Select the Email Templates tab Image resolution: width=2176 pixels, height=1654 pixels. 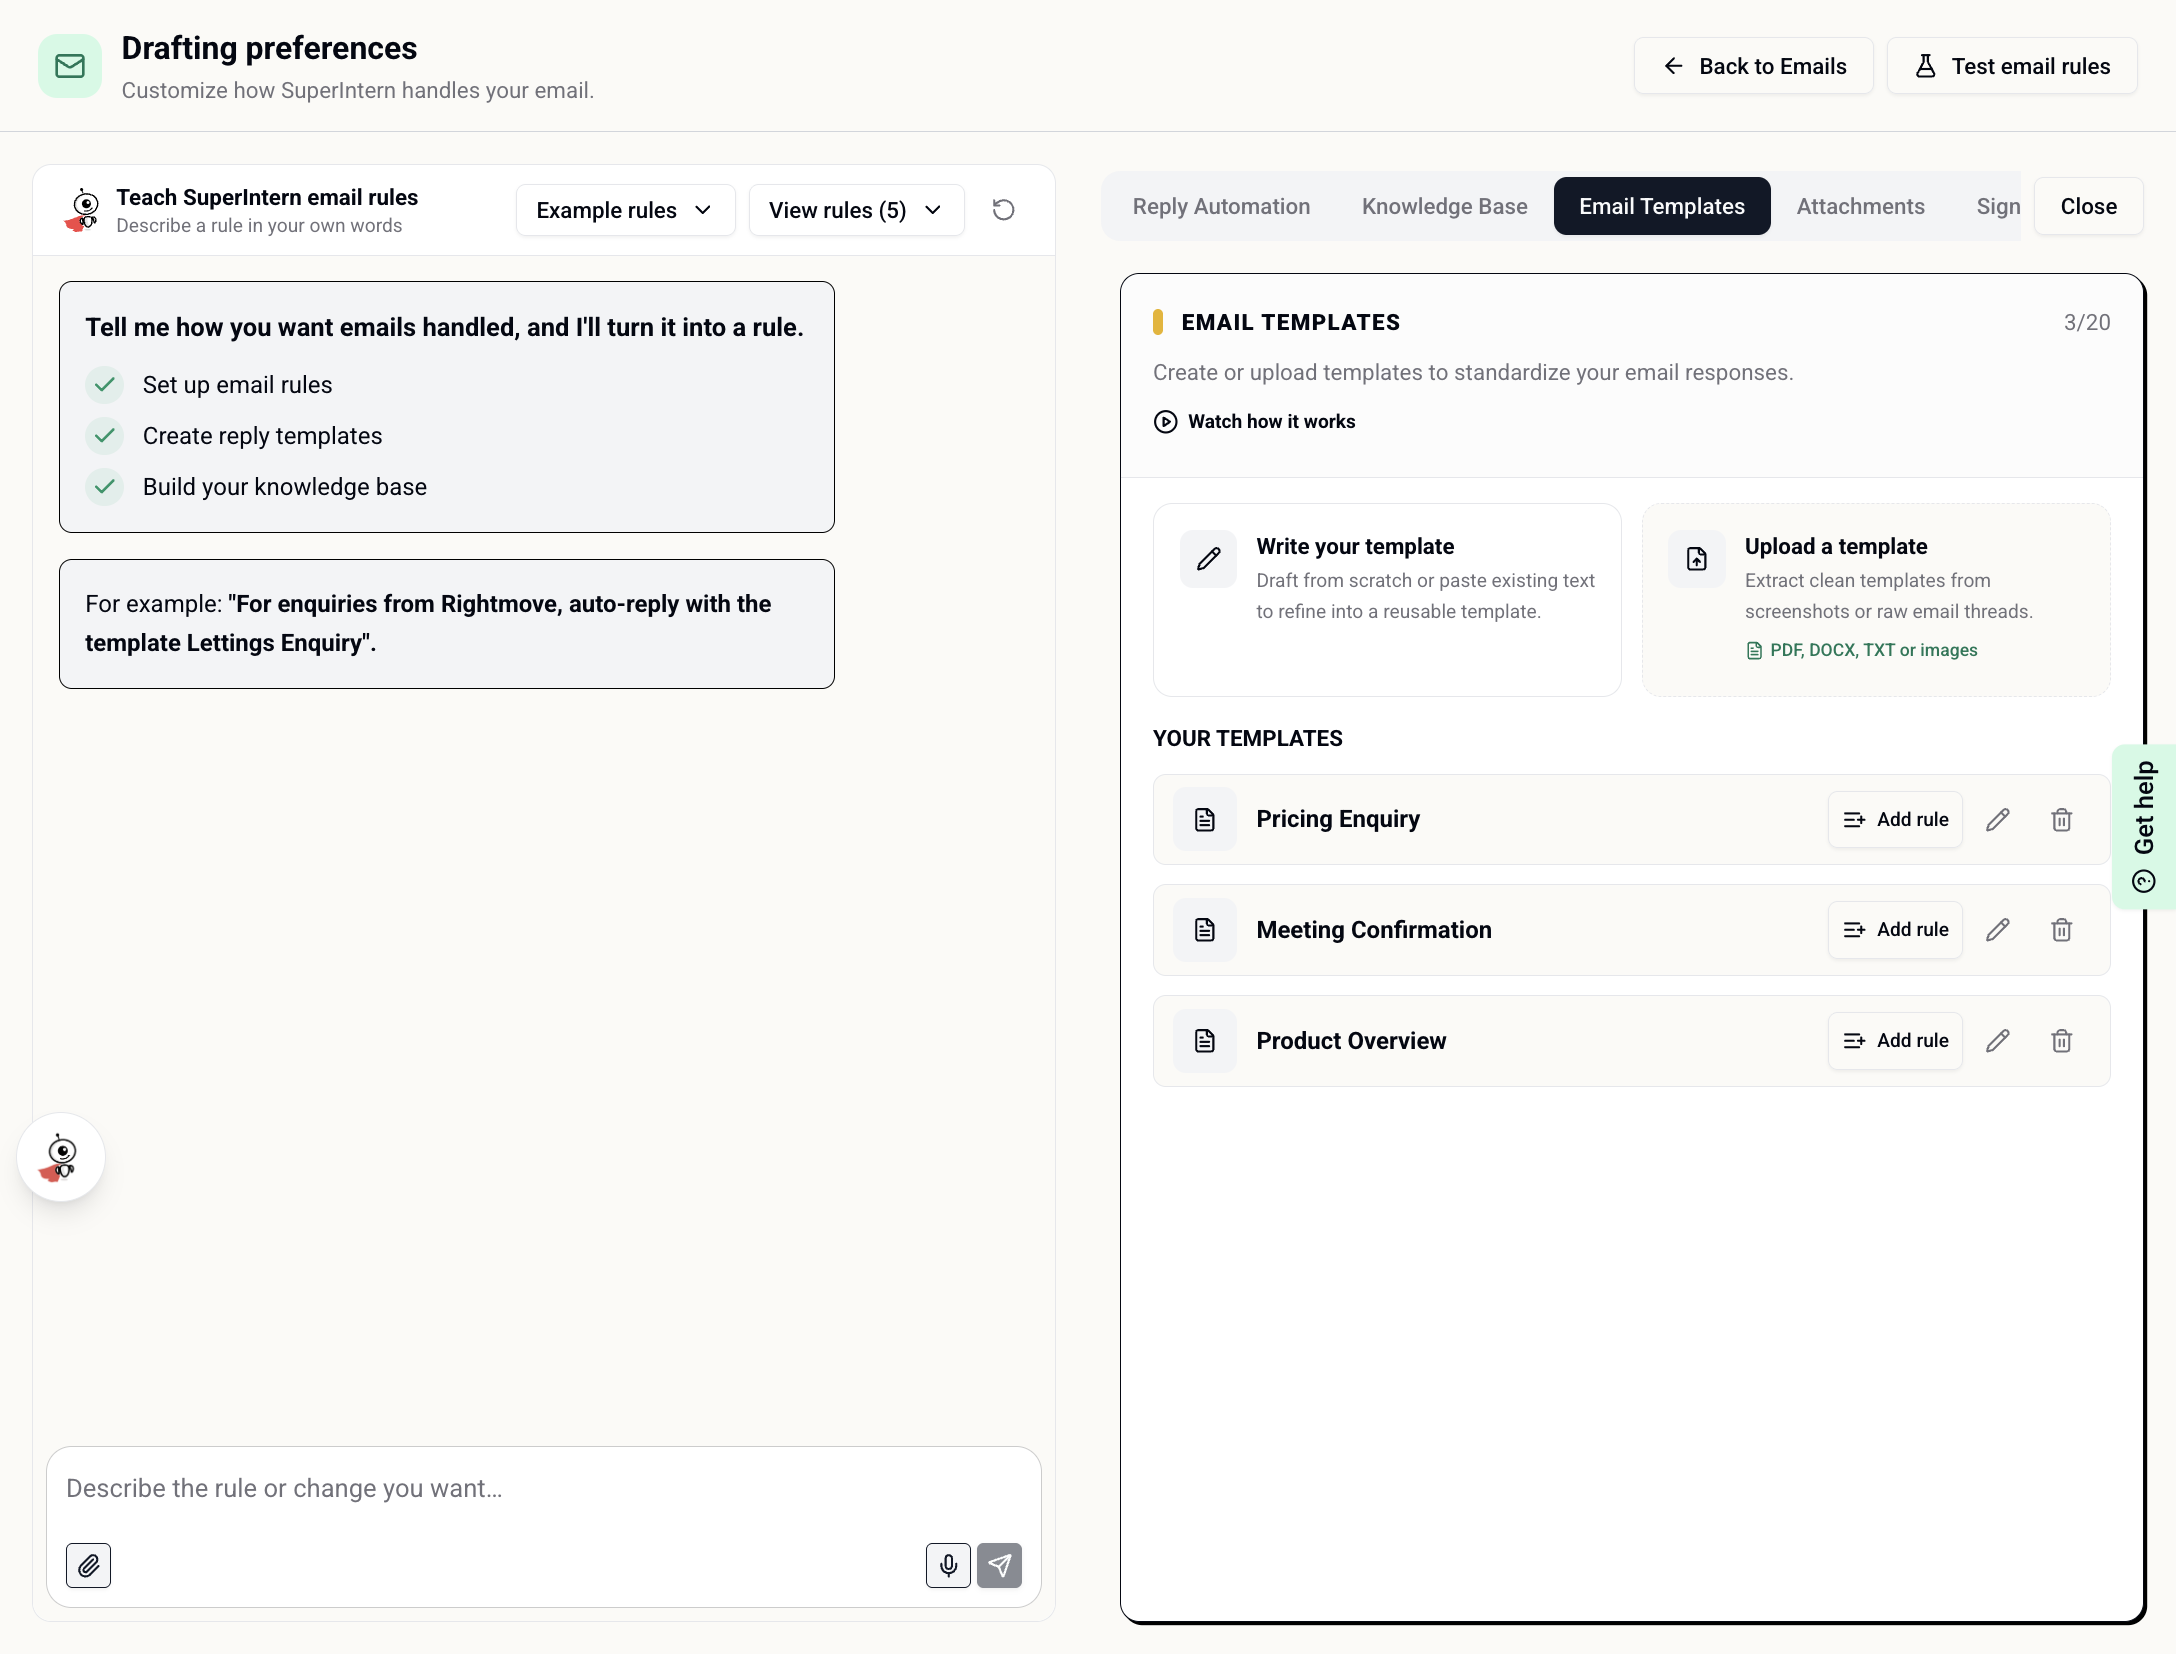coord(1662,206)
